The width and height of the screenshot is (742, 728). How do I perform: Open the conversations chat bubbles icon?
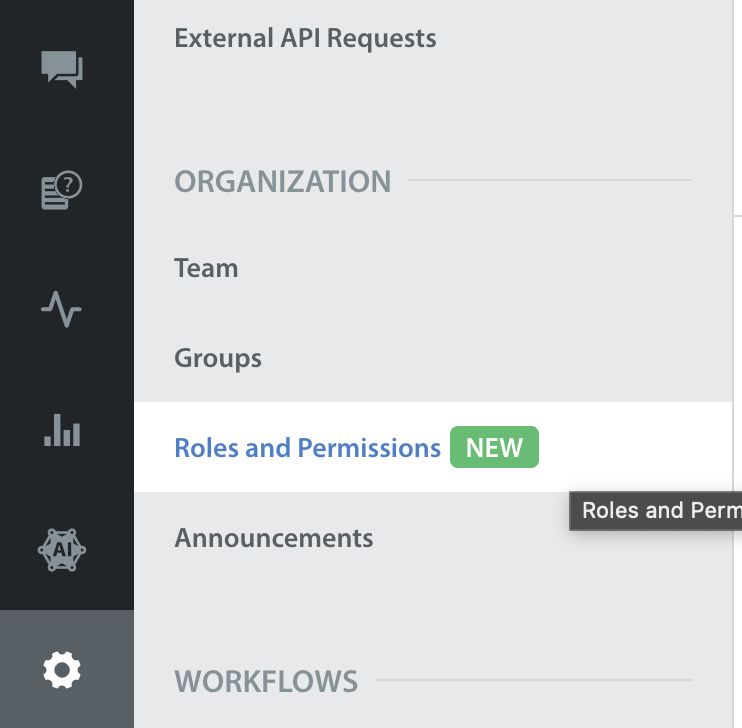coord(62,69)
